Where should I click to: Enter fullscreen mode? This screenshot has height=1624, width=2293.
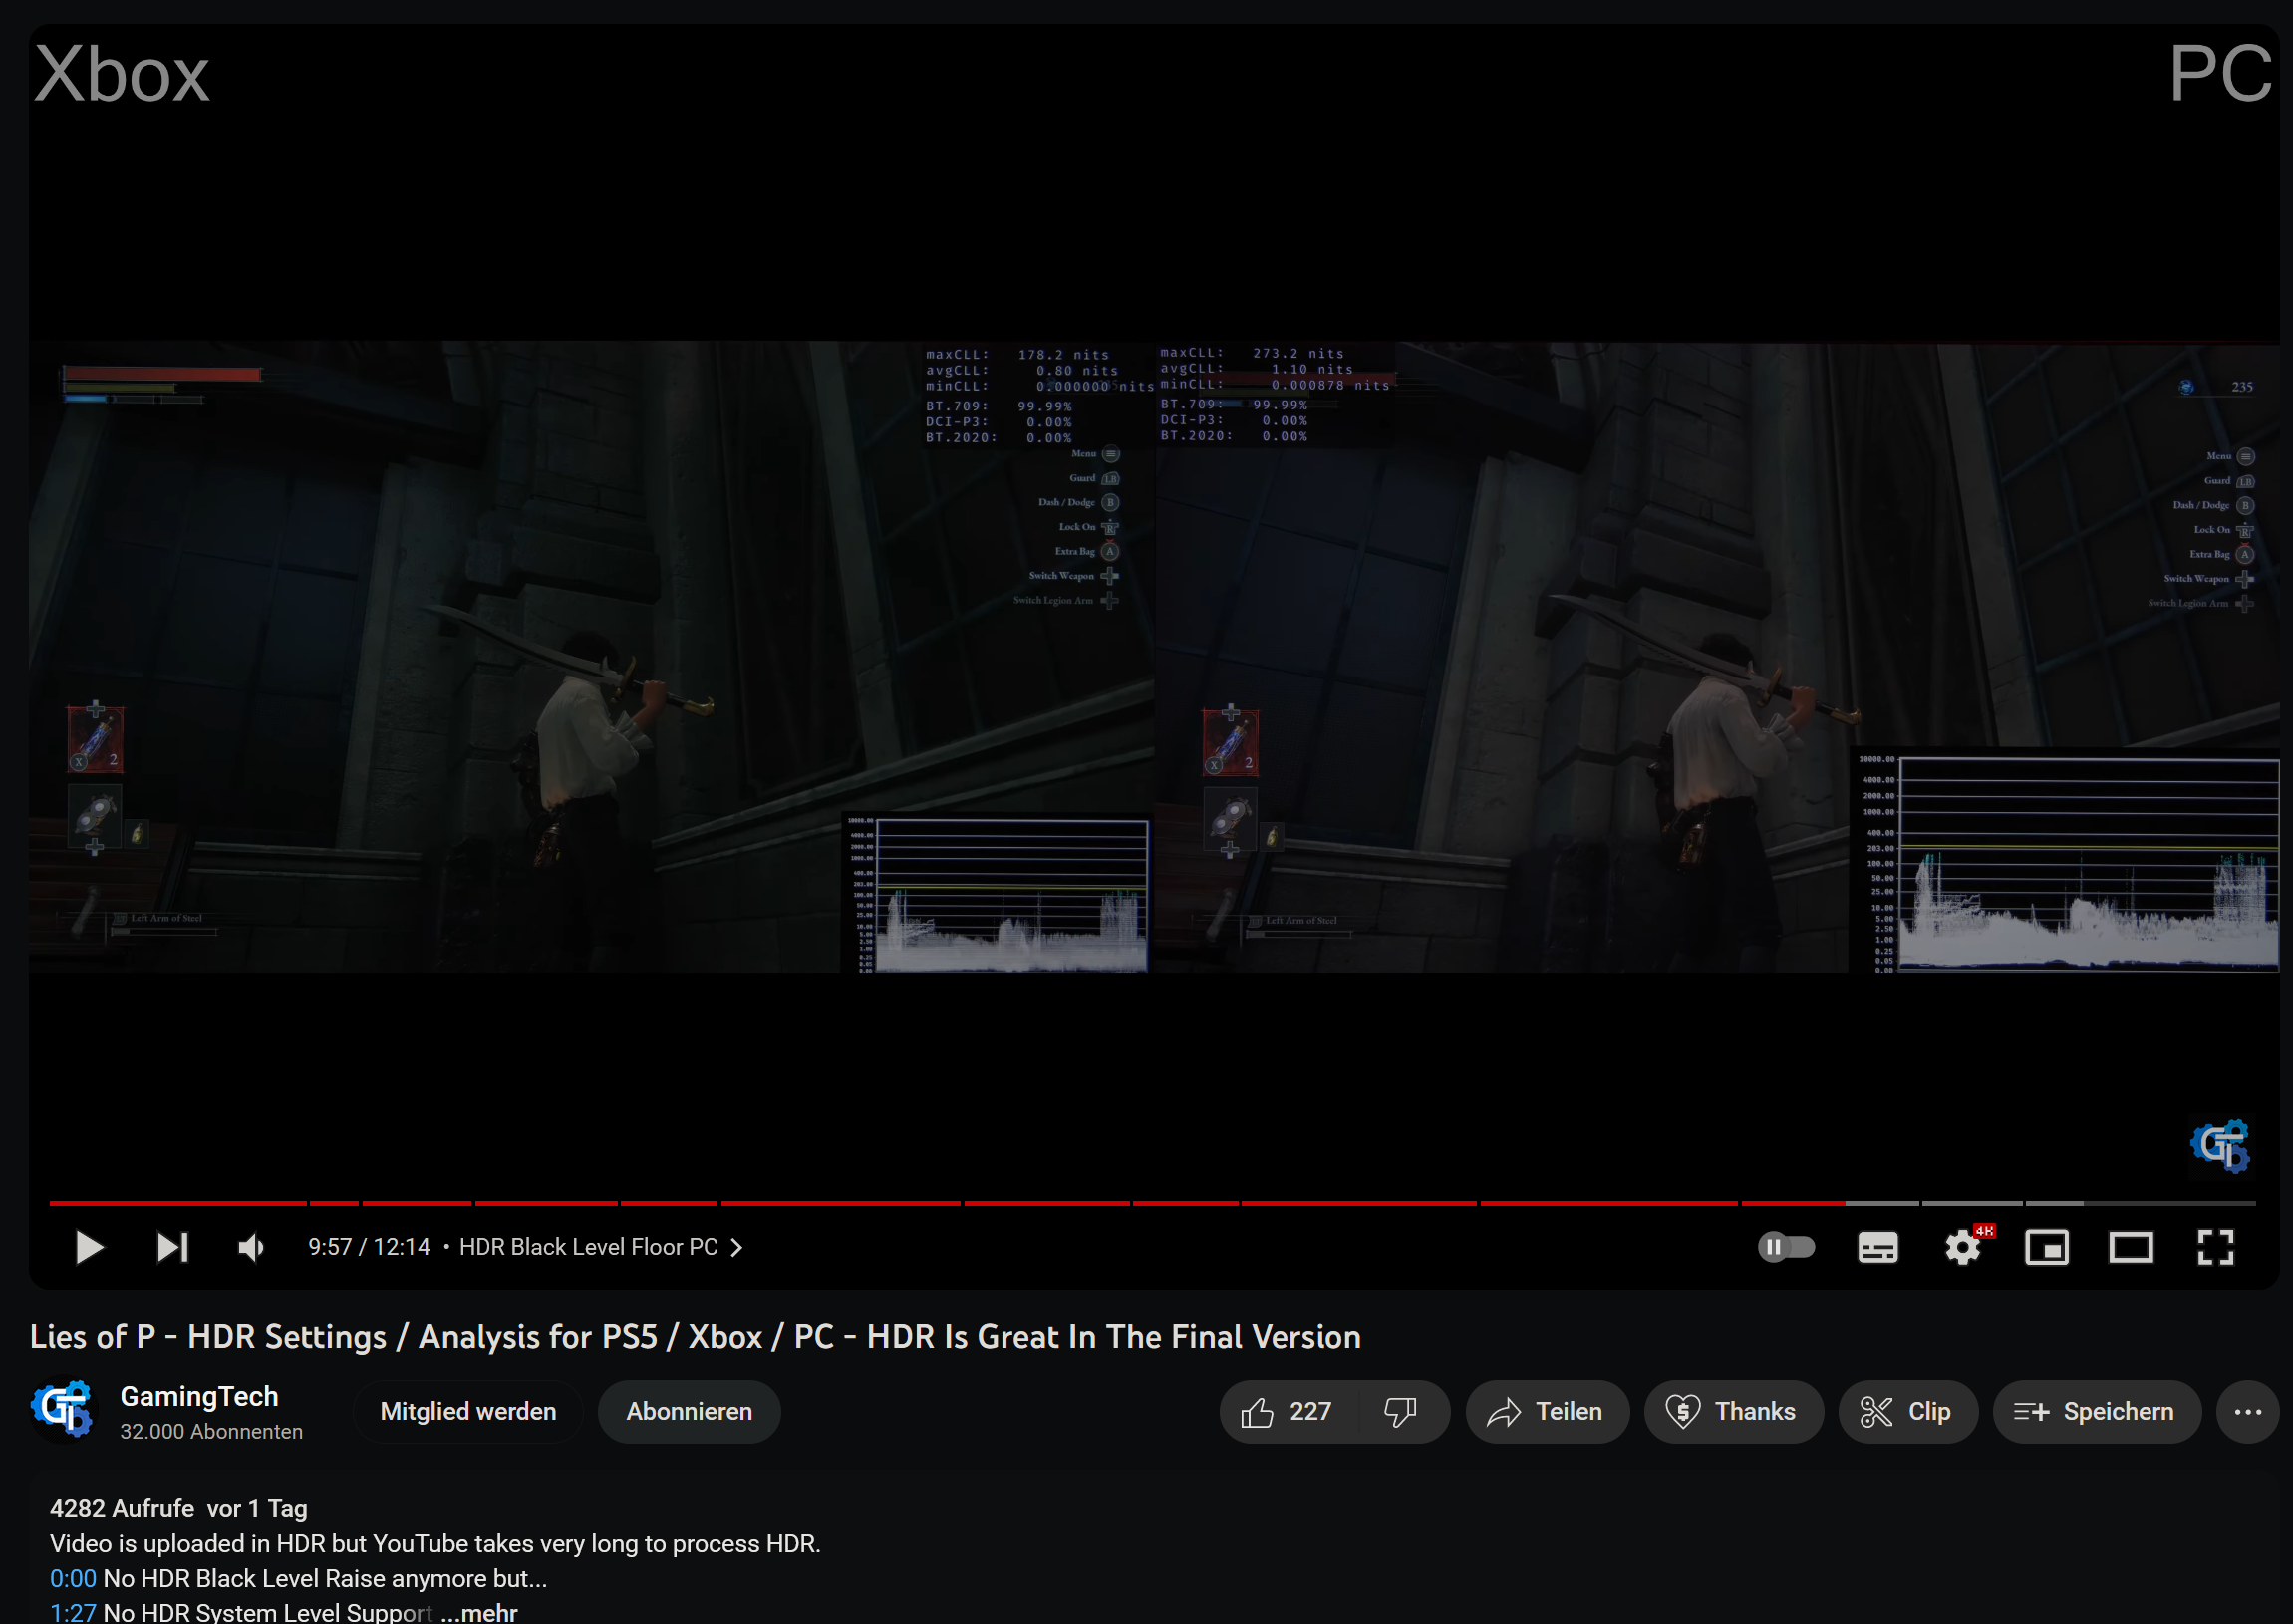pyautogui.click(x=2215, y=1247)
